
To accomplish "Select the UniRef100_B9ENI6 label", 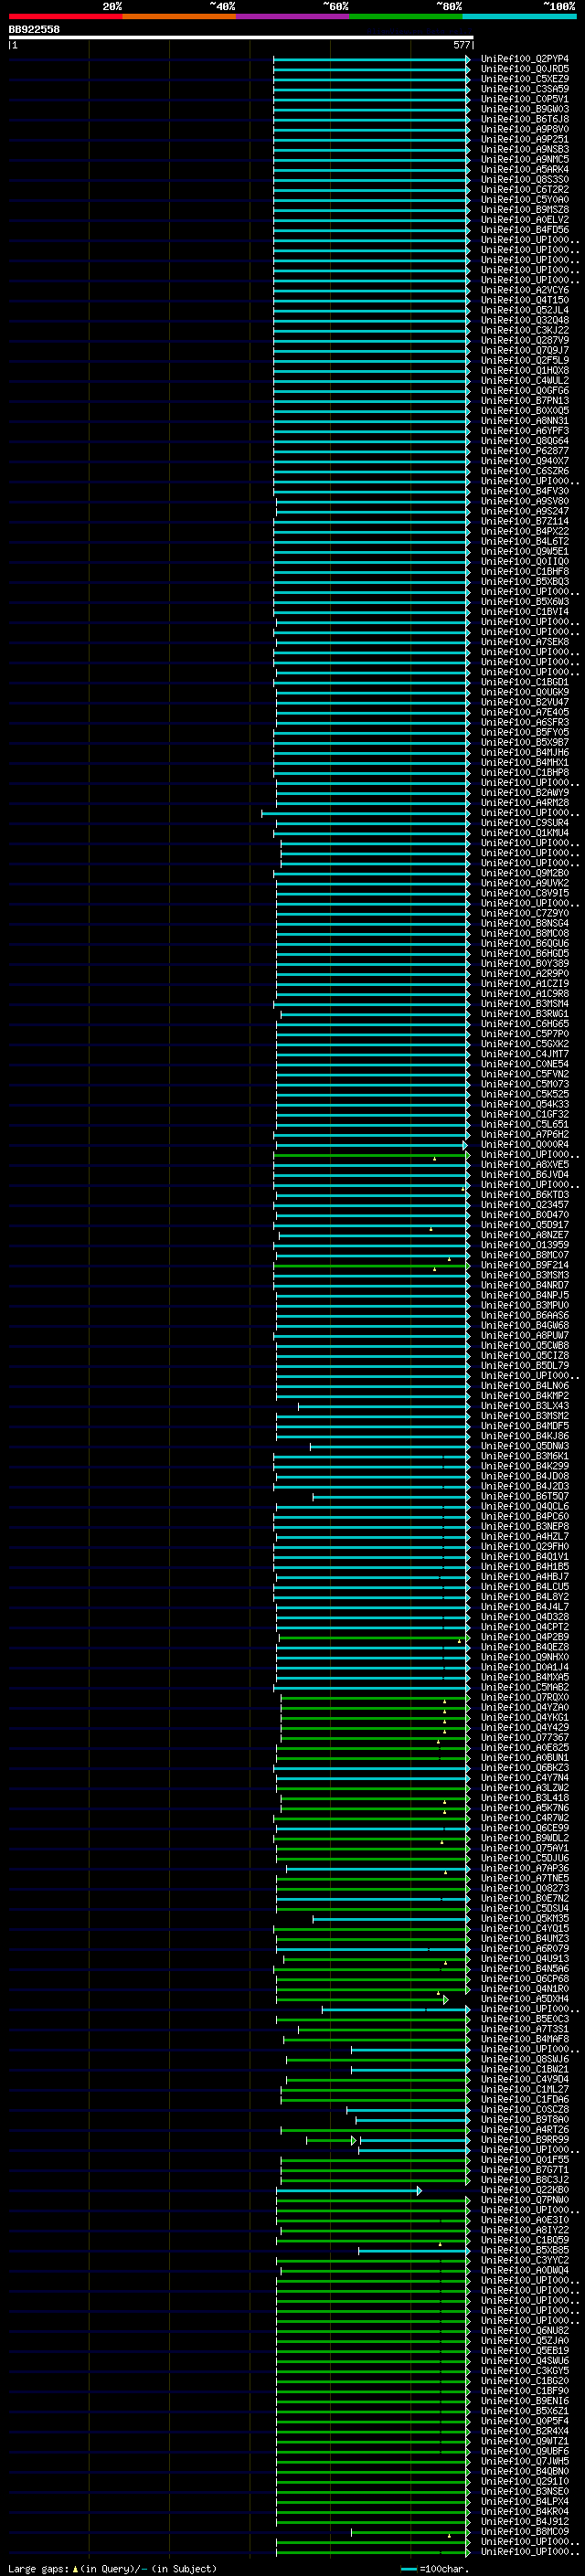I will click(525, 2401).
